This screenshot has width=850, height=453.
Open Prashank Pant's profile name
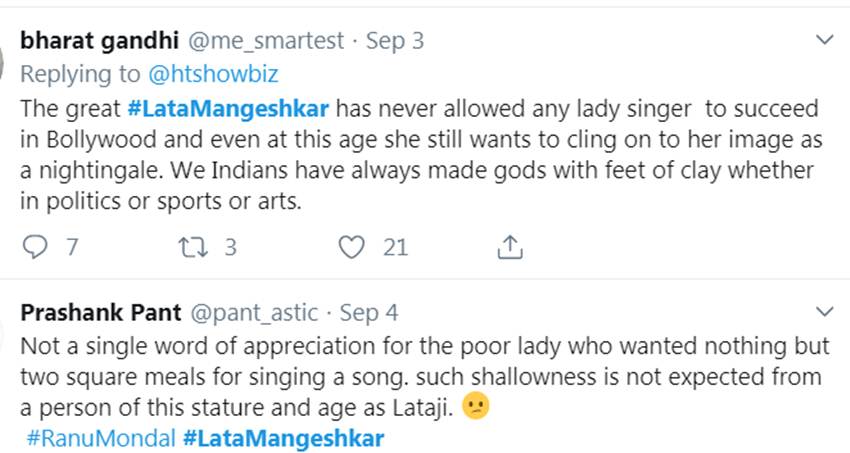101,313
